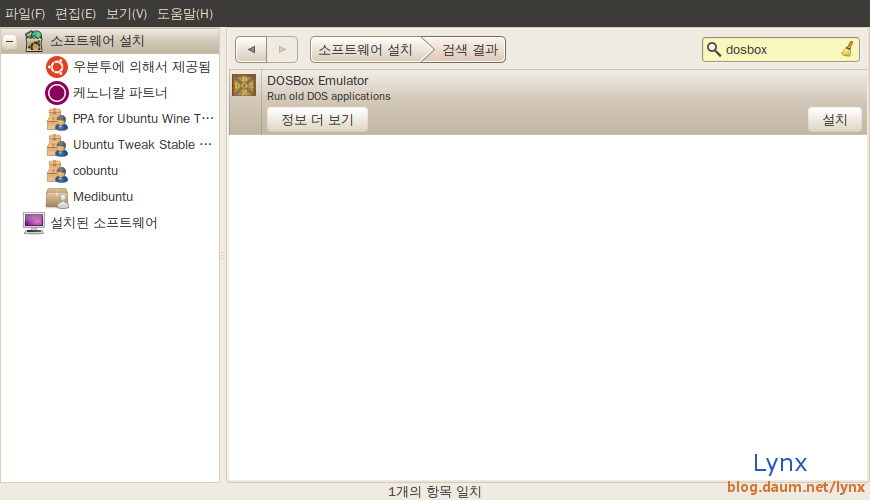Screen dimensions: 870x500
Task: Select 우분투에 의해서 제공됨 in the sidebar
Action: 142,67
